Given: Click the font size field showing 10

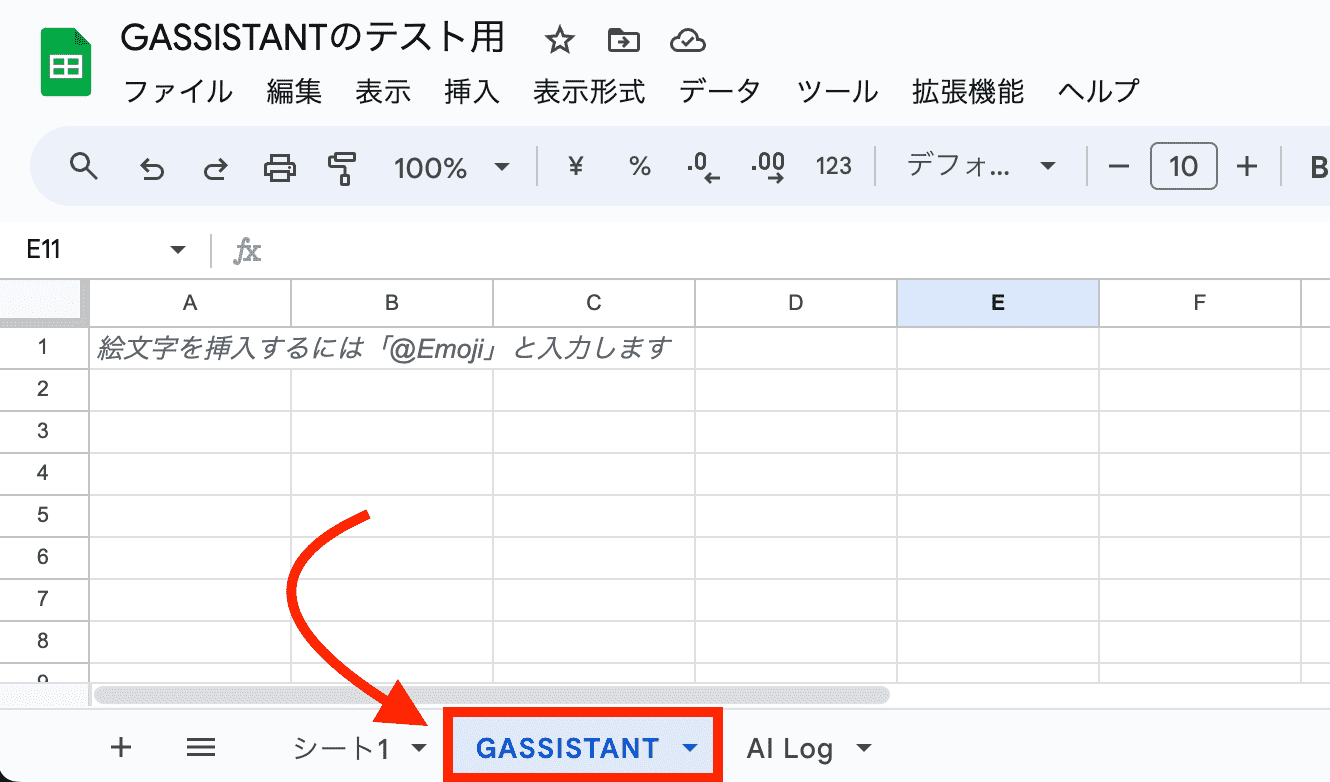Looking at the screenshot, I should (1184, 166).
